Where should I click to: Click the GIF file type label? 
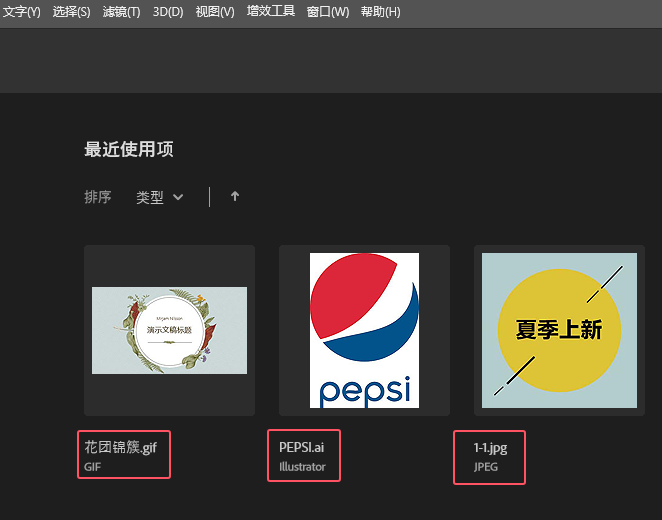(x=92, y=467)
